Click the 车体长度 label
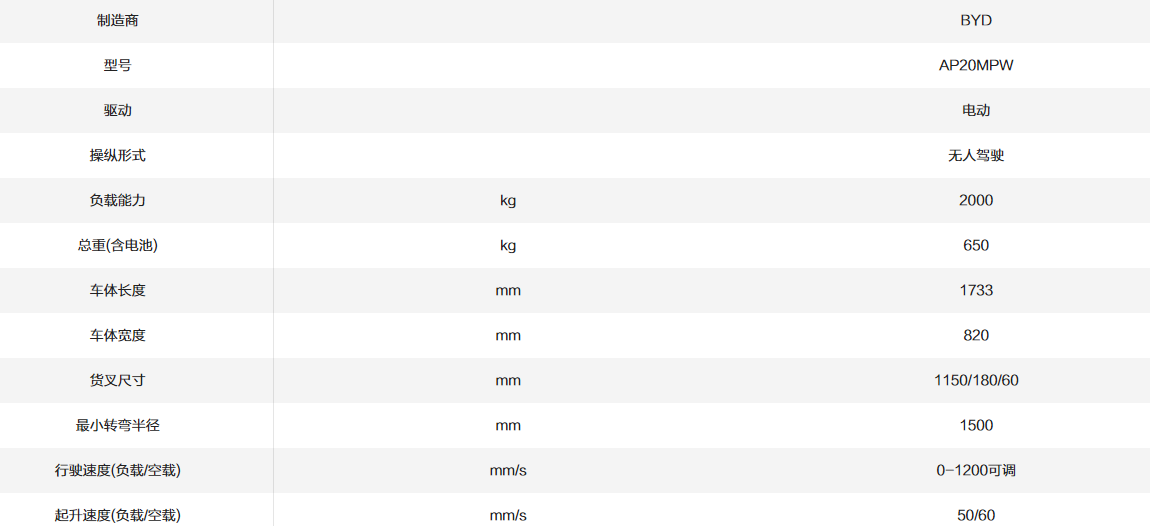 click(x=117, y=290)
